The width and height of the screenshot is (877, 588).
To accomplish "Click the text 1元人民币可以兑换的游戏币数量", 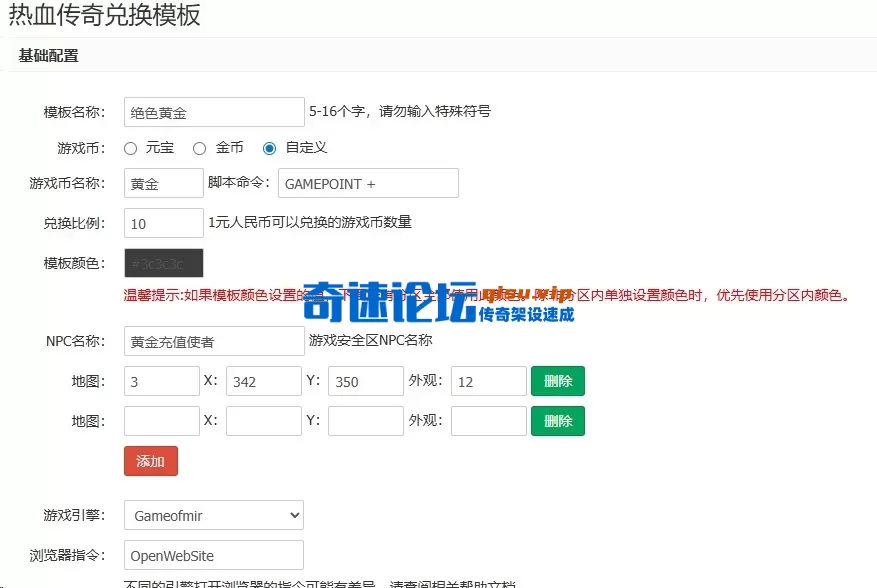I will 310,222.
